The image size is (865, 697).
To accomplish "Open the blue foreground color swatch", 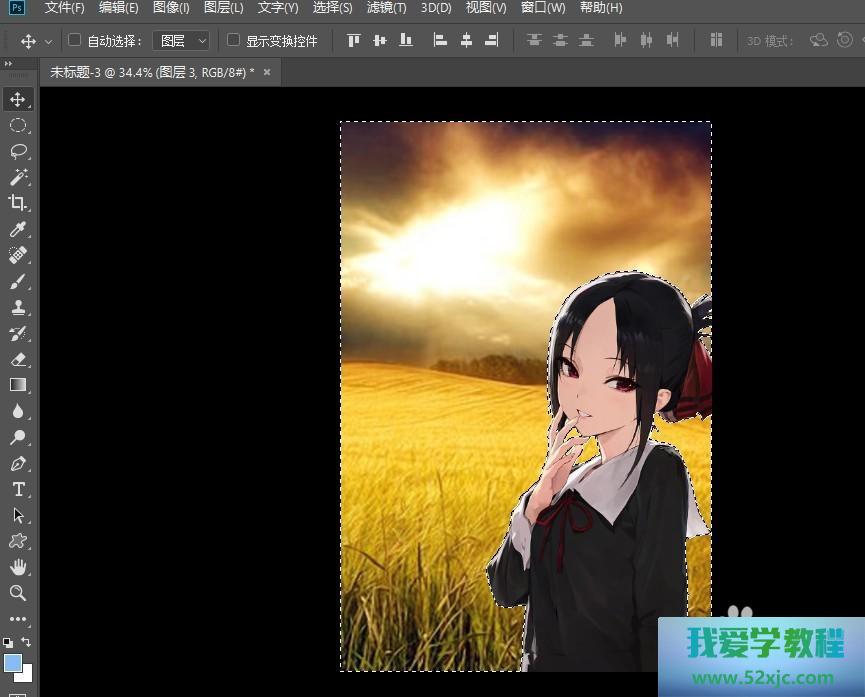I will click(13, 662).
